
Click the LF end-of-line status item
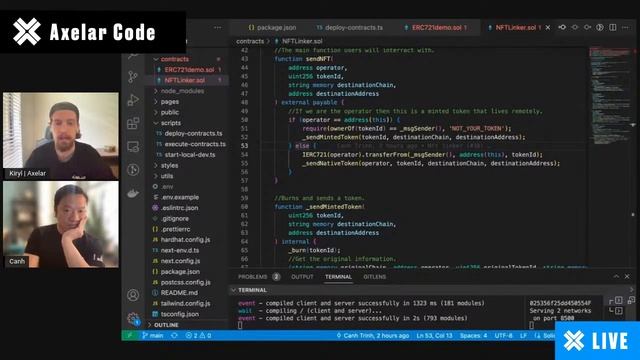[523, 336]
